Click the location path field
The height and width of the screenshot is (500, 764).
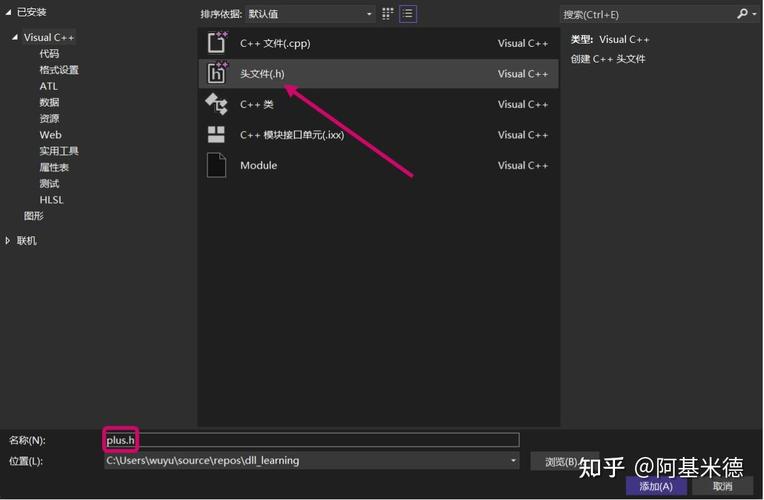coord(312,461)
